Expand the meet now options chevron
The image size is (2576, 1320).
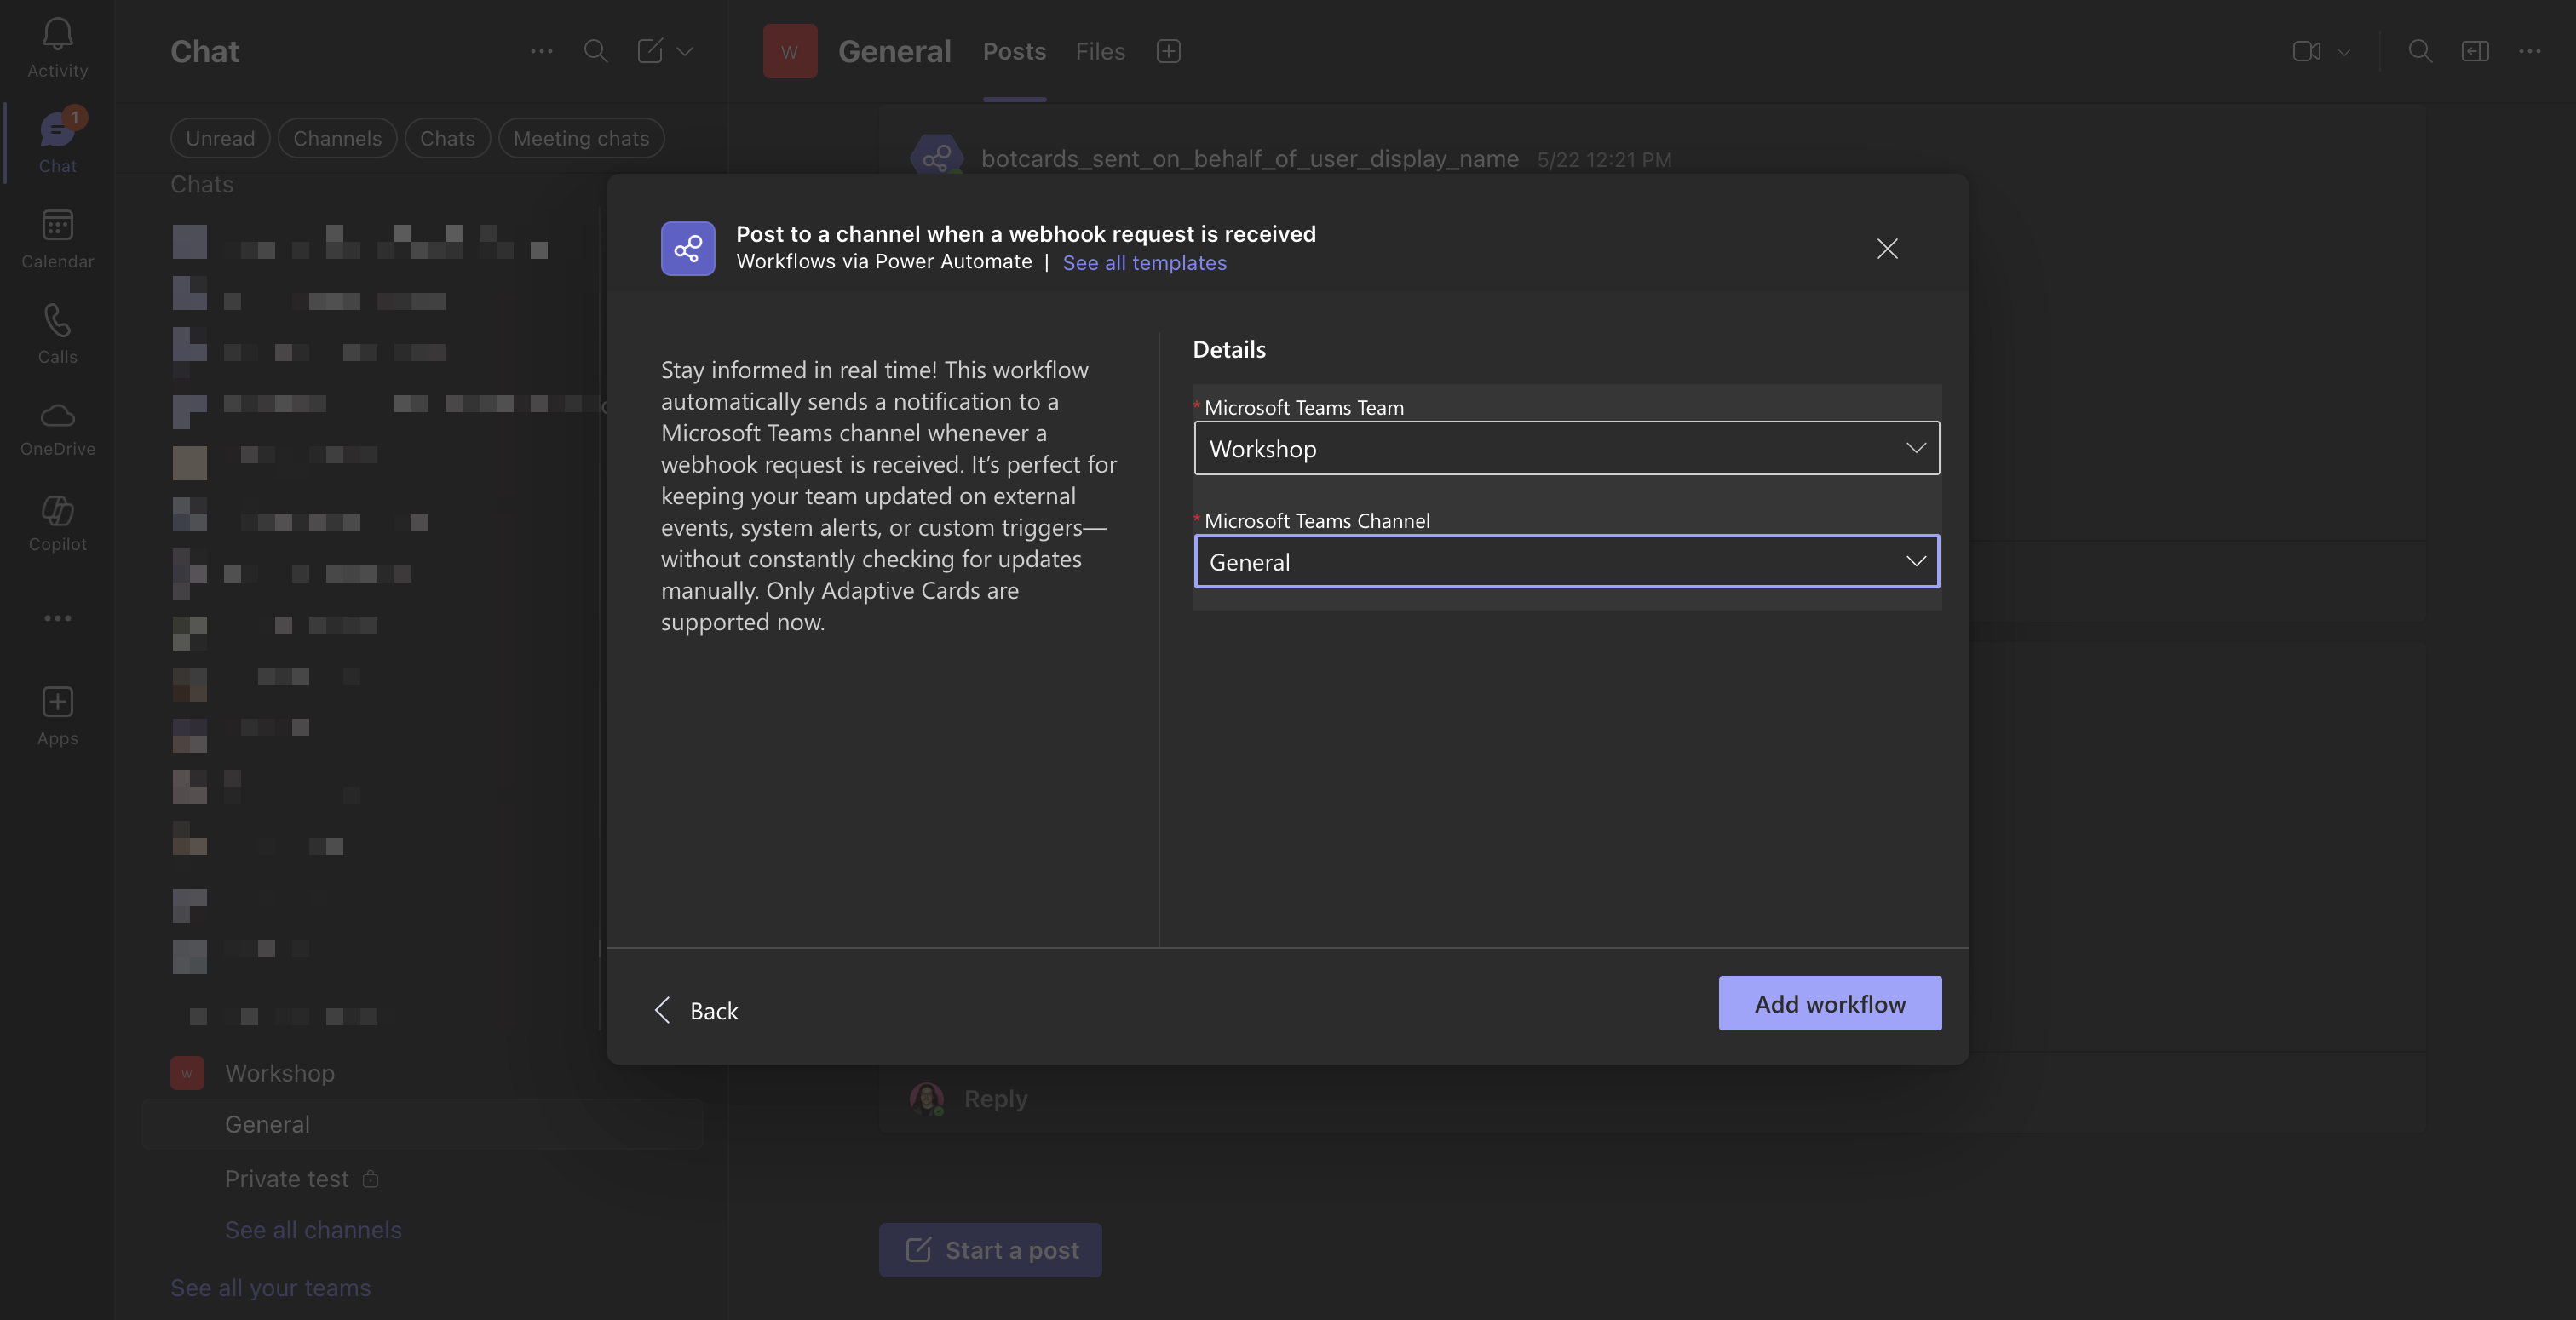click(x=2343, y=51)
